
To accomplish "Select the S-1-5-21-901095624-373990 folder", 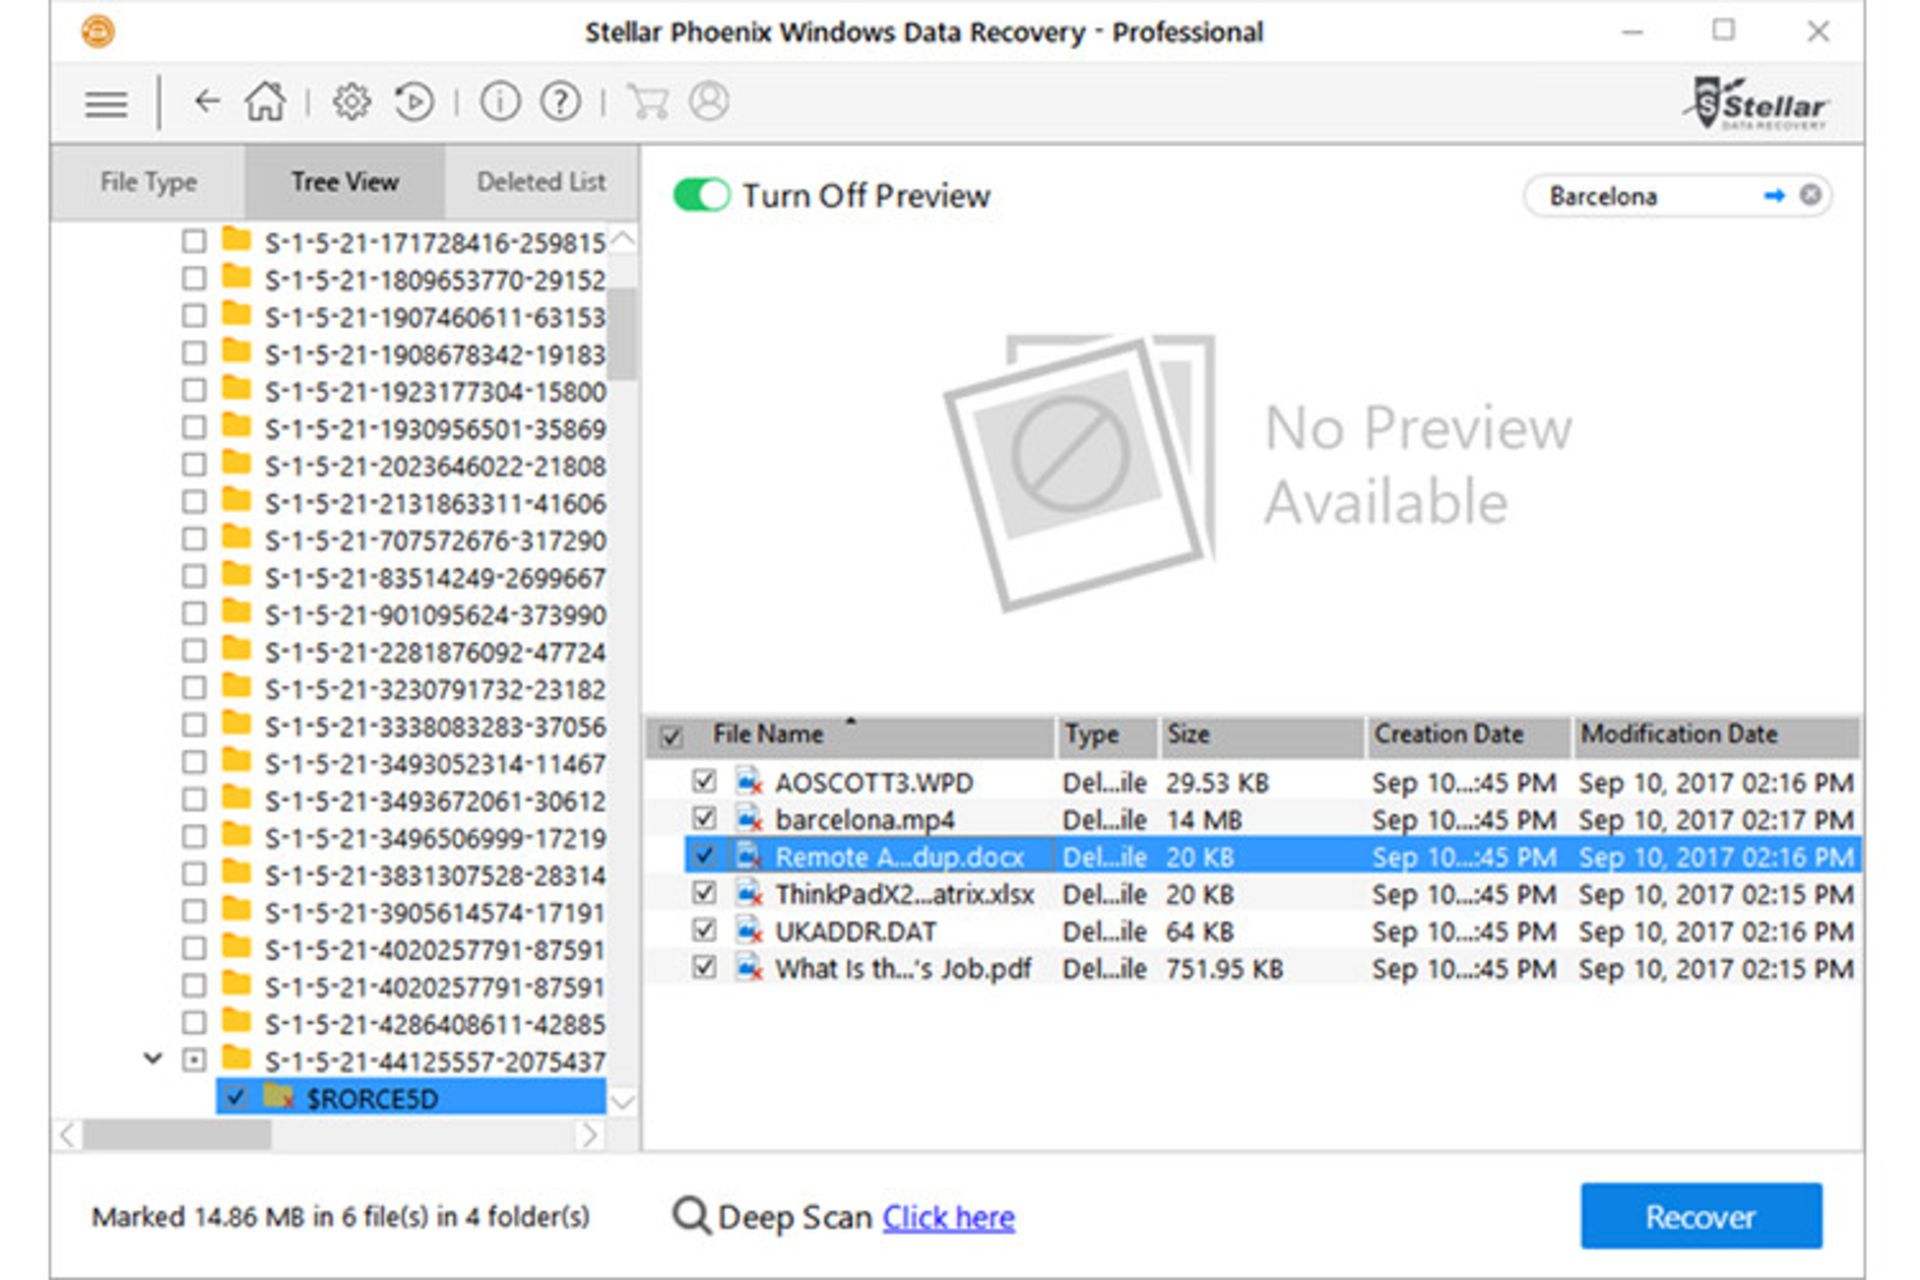I will [435, 615].
